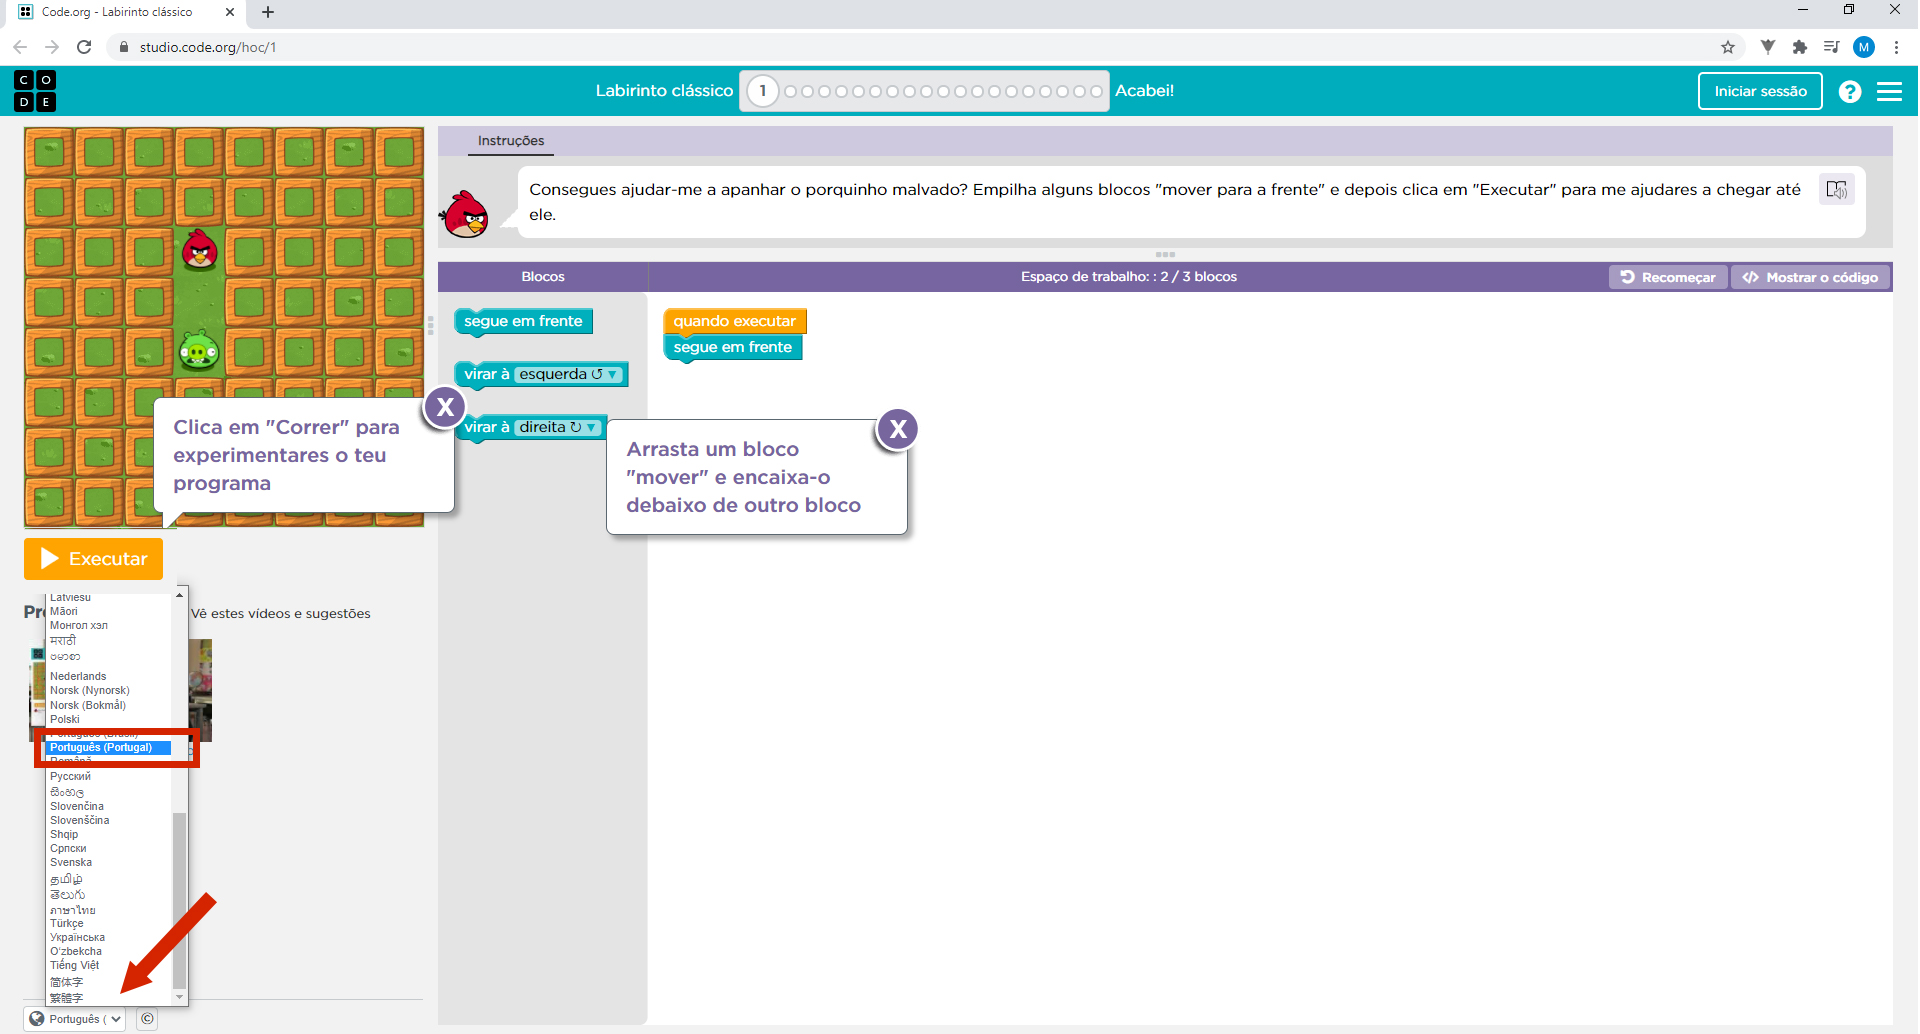Click the browser reload icon

(84, 47)
